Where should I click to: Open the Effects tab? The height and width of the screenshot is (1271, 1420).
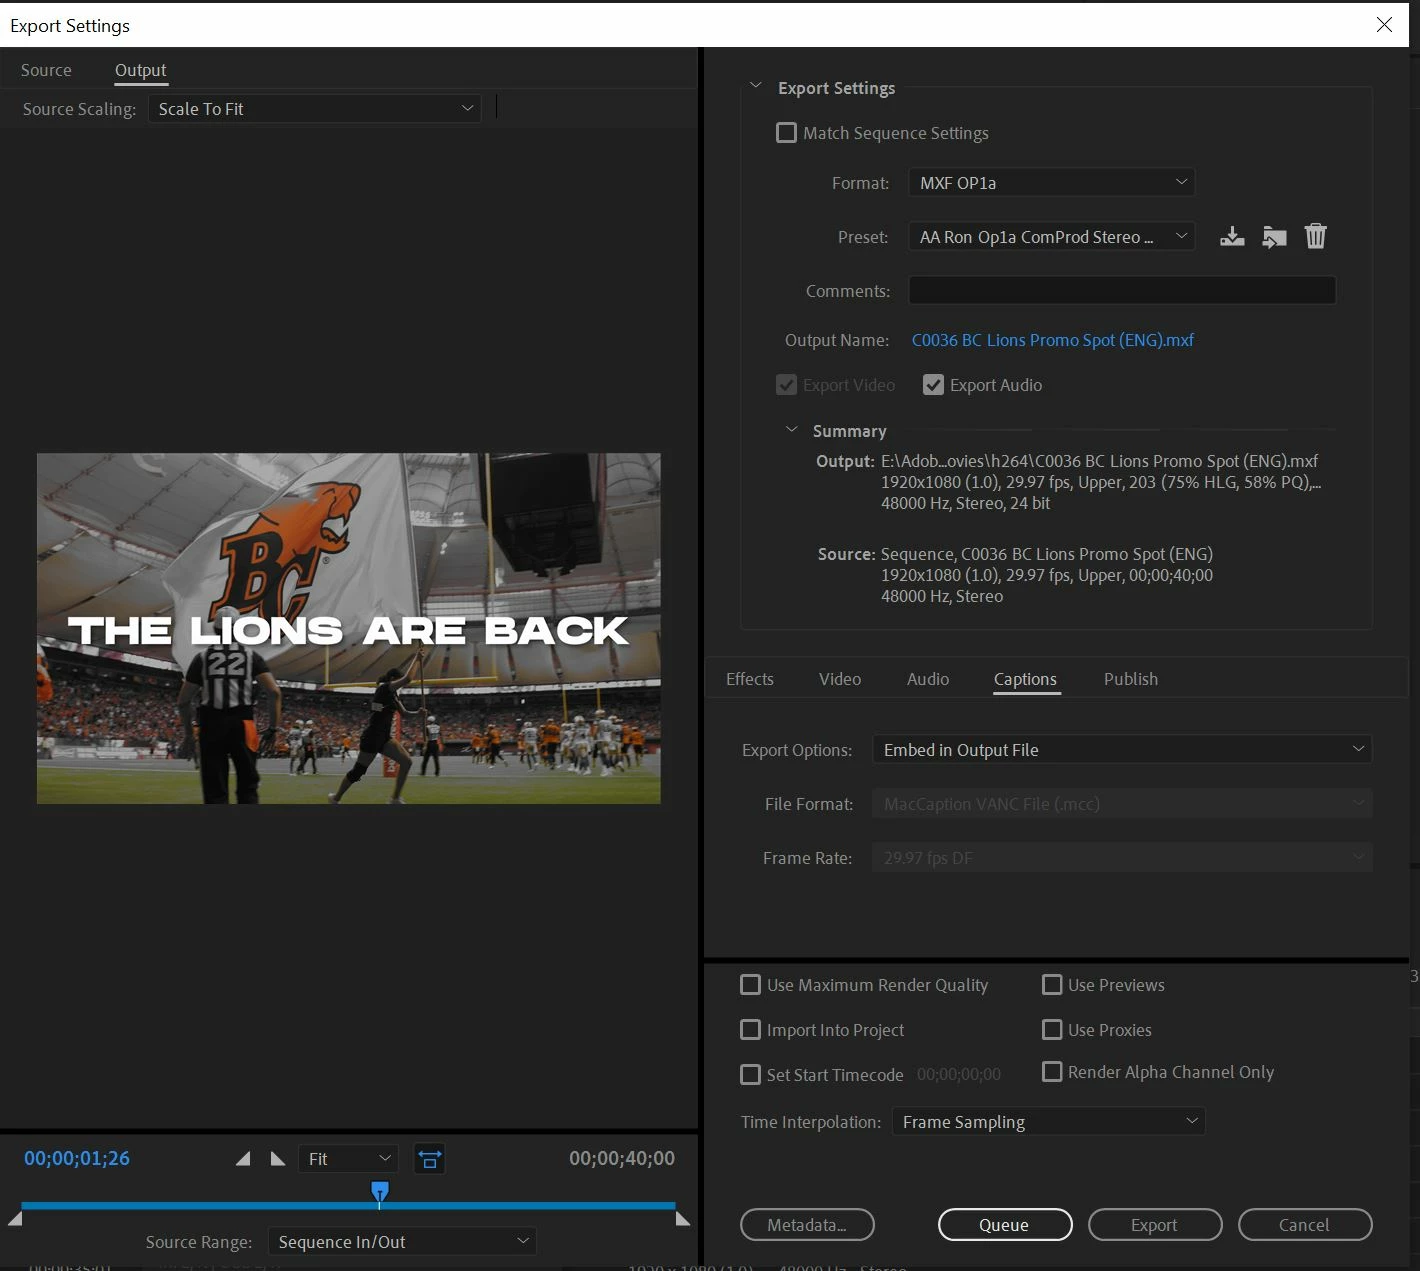point(750,679)
